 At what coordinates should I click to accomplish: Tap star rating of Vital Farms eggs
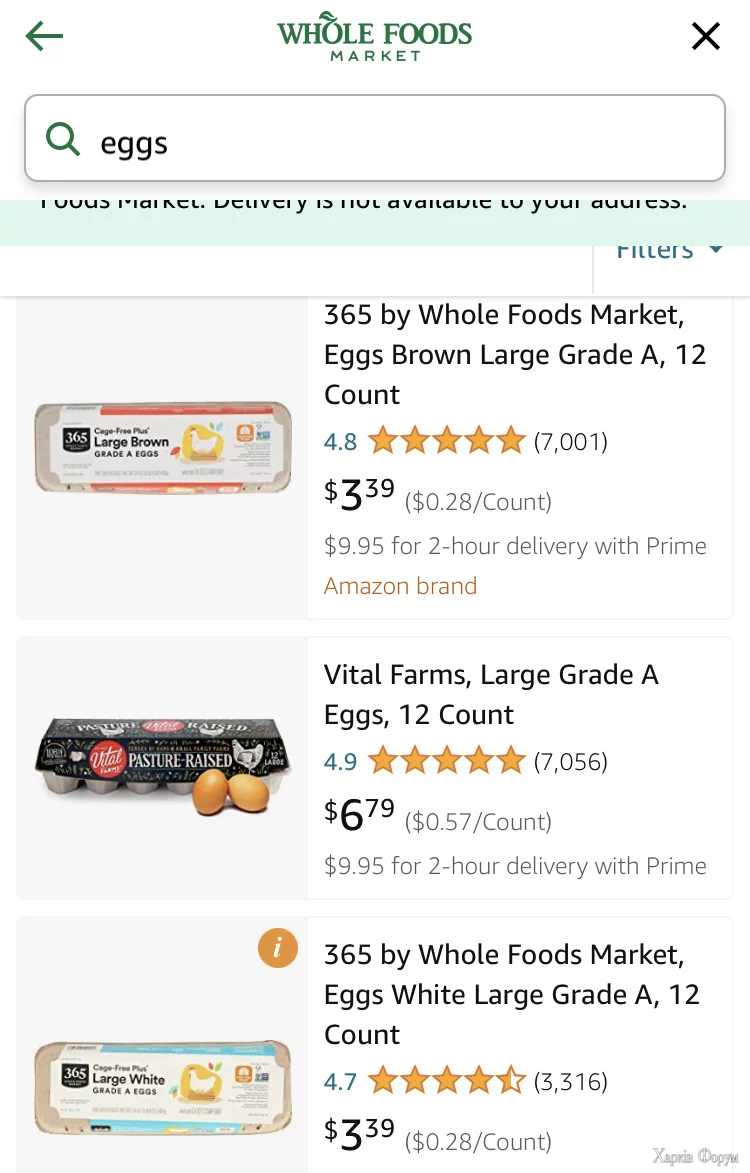tap(446, 762)
